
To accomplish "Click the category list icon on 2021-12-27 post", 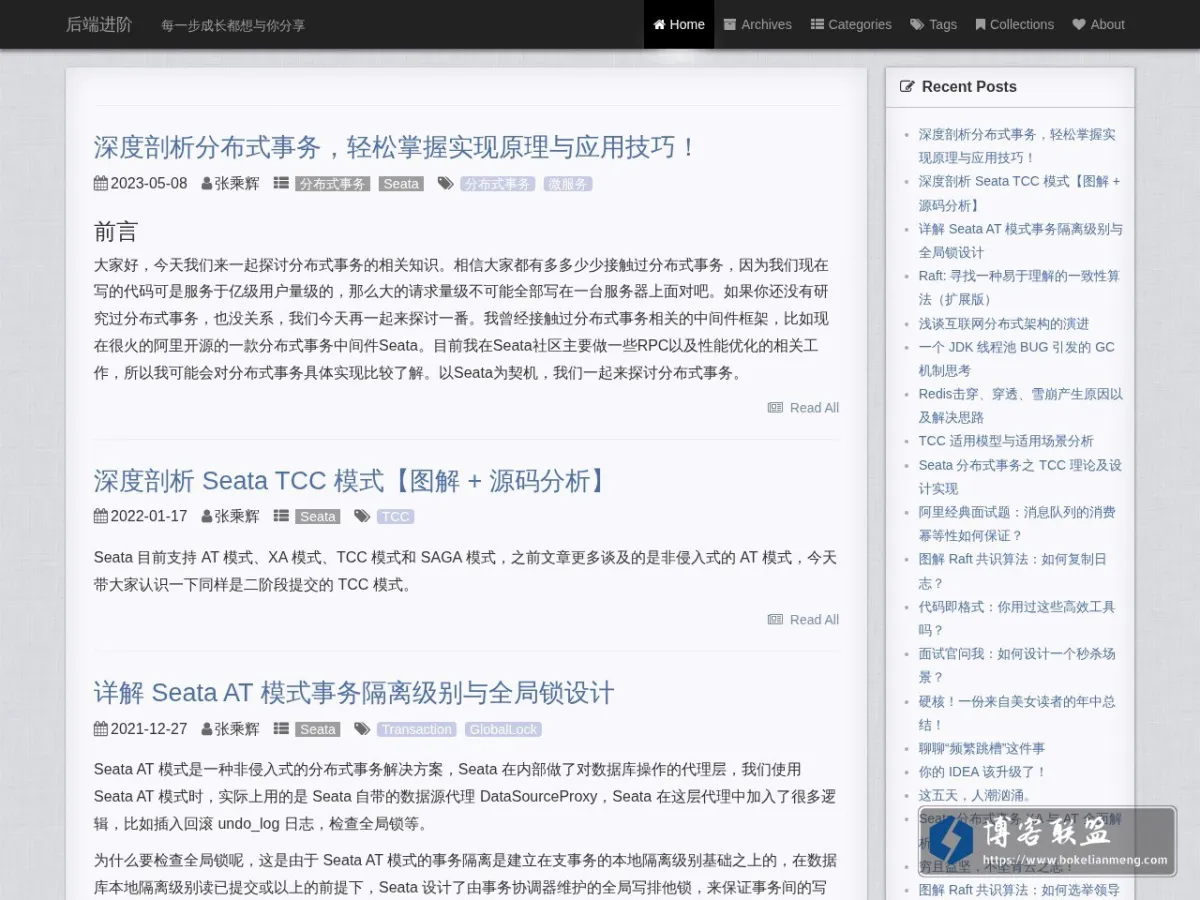I will [281, 729].
